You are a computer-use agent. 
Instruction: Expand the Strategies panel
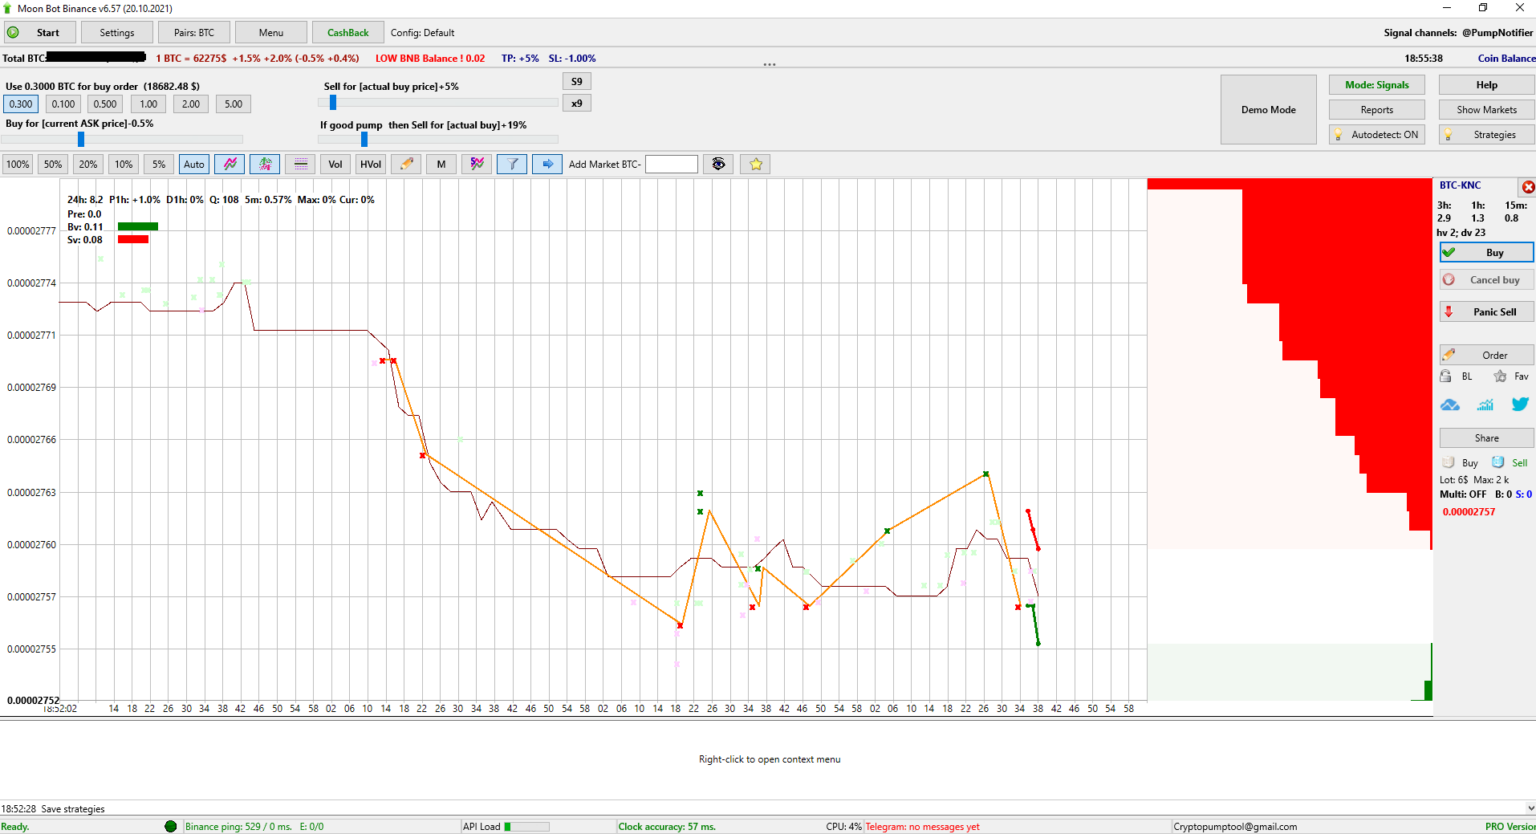click(x=1486, y=135)
